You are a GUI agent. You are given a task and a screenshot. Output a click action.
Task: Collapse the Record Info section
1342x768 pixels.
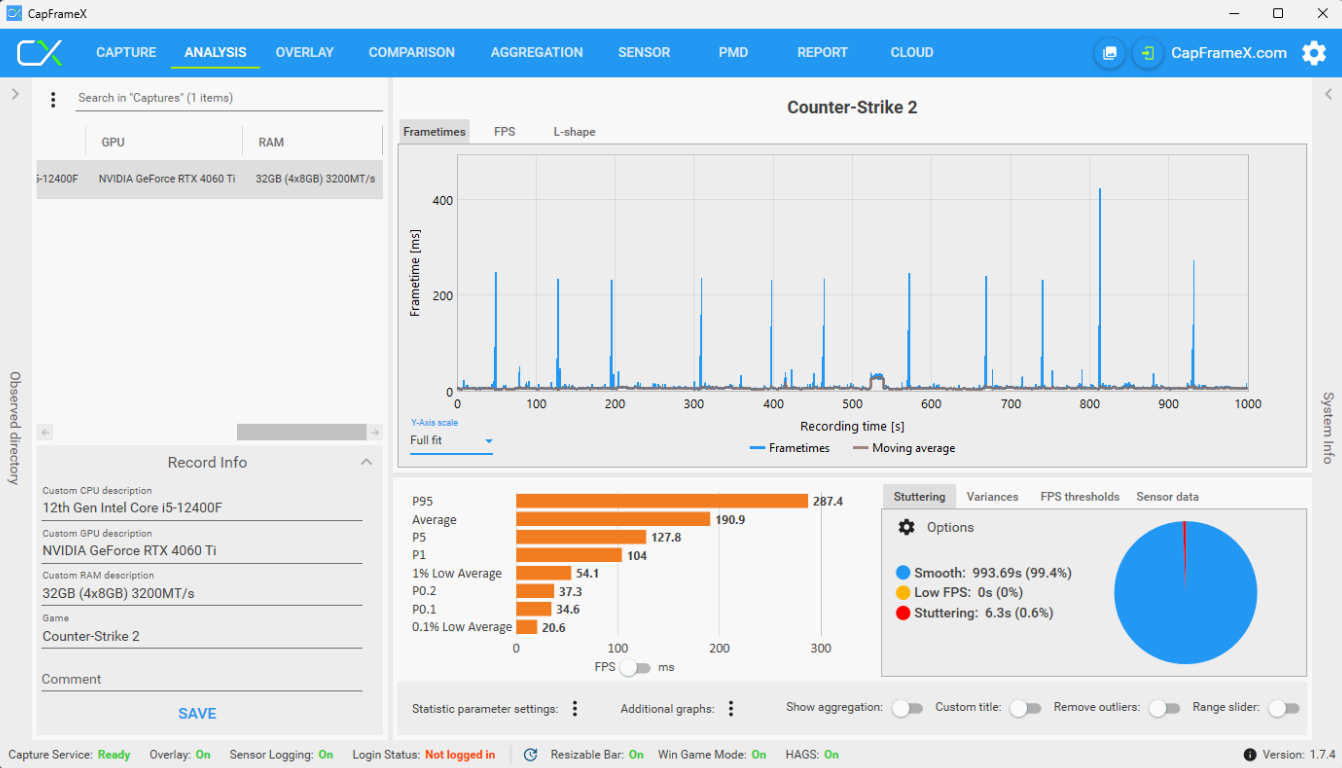[x=366, y=462]
